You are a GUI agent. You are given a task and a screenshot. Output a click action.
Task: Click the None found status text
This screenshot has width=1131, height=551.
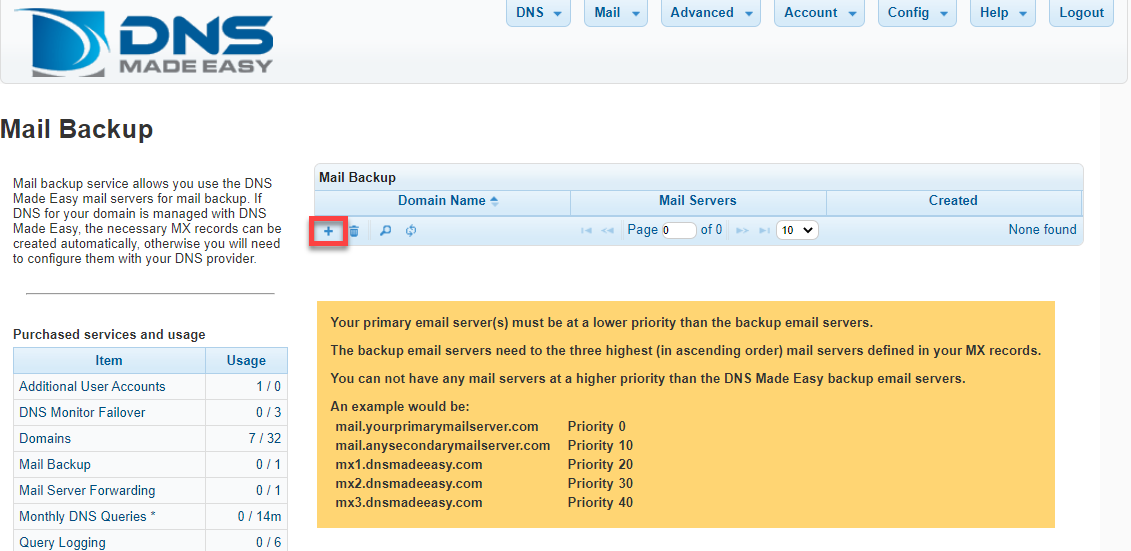[1042, 230]
